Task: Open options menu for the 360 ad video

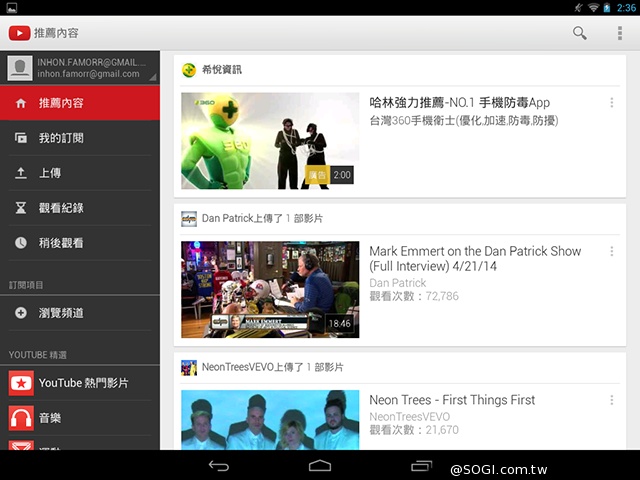Action: click(x=612, y=103)
